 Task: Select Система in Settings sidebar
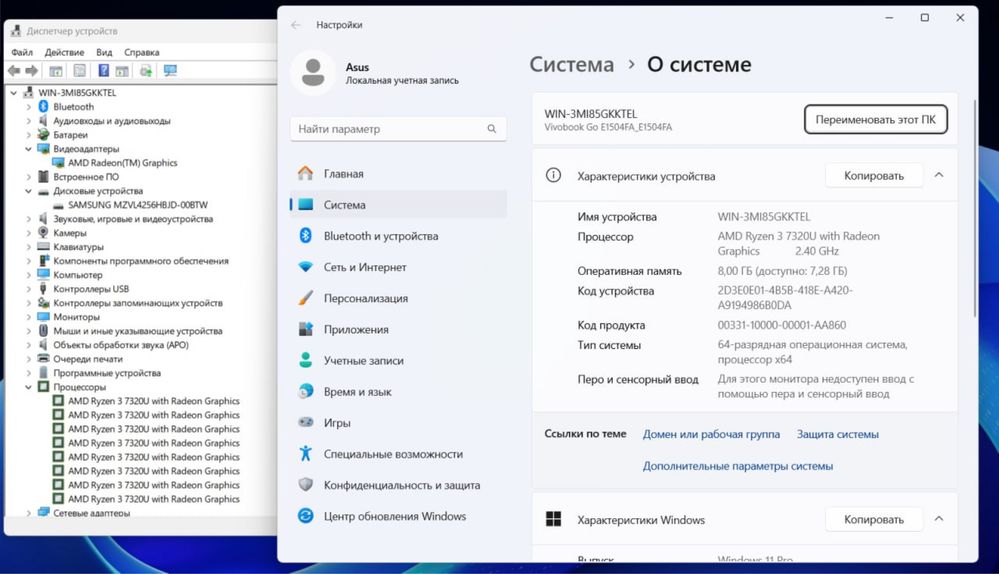pos(398,204)
